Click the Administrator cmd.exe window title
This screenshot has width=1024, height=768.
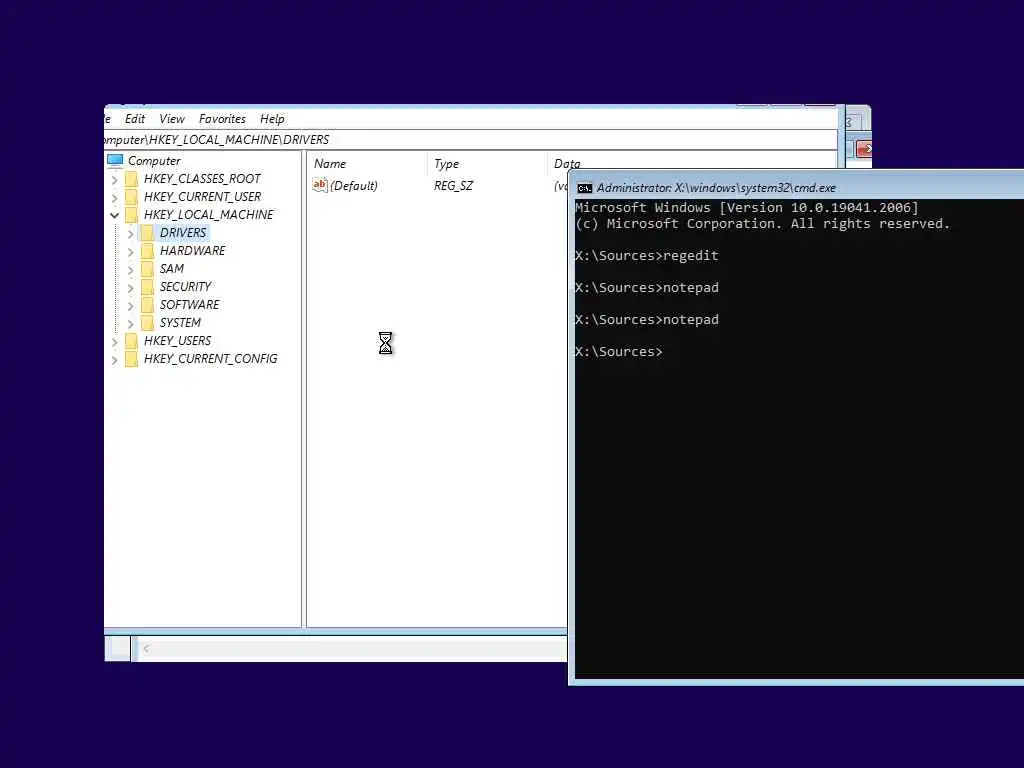point(716,188)
